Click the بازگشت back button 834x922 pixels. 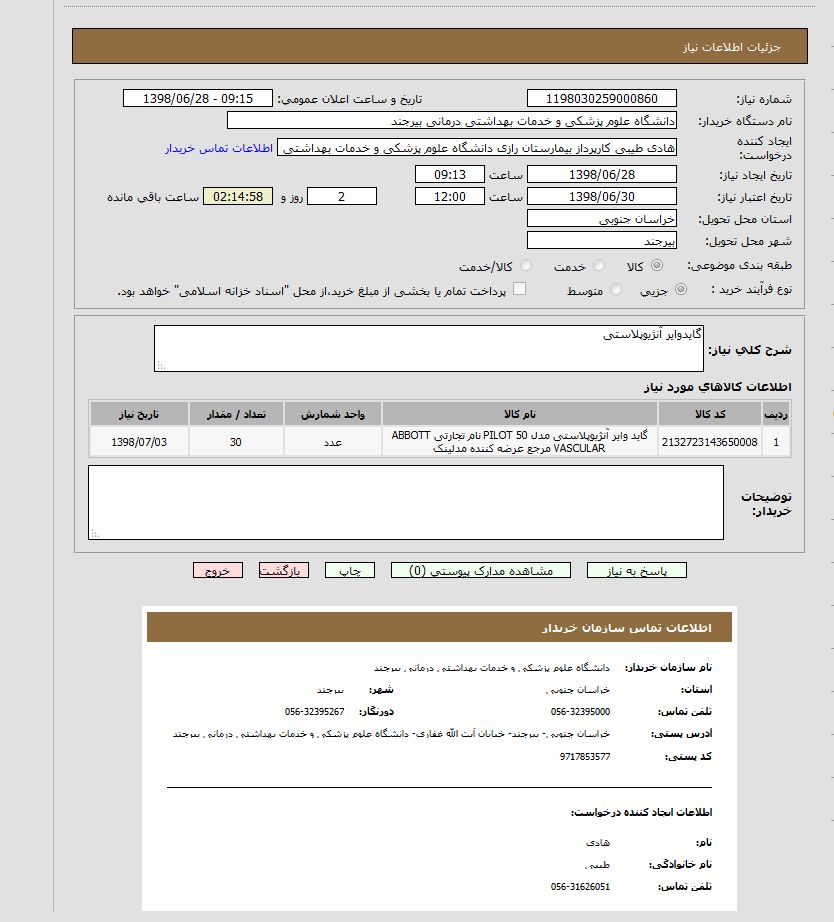click(284, 570)
